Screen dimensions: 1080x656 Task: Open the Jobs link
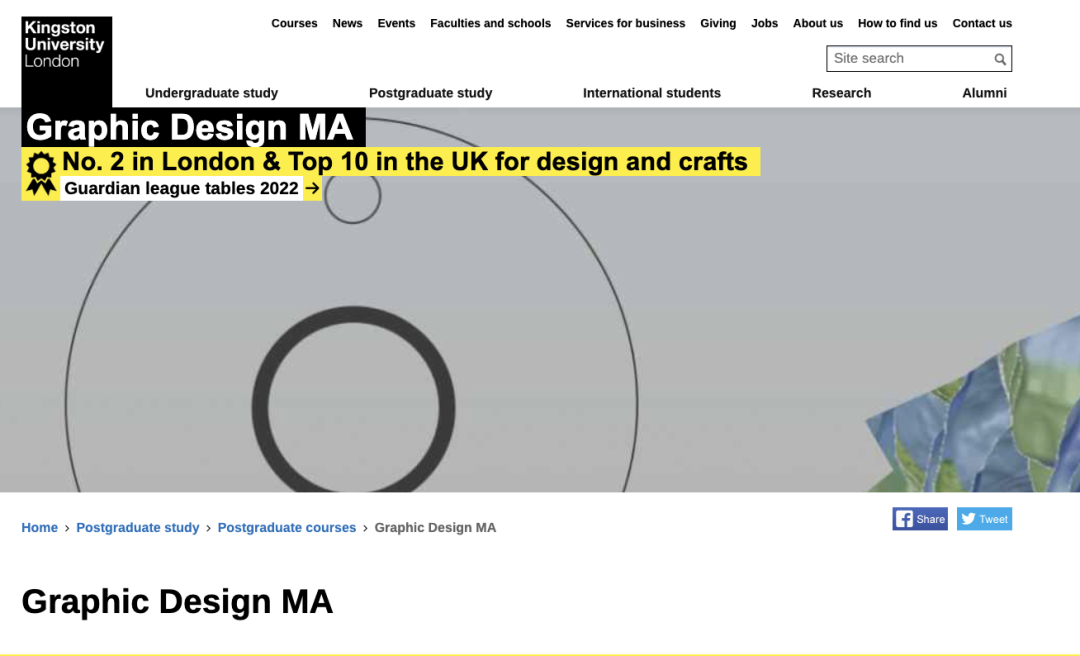click(x=765, y=23)
